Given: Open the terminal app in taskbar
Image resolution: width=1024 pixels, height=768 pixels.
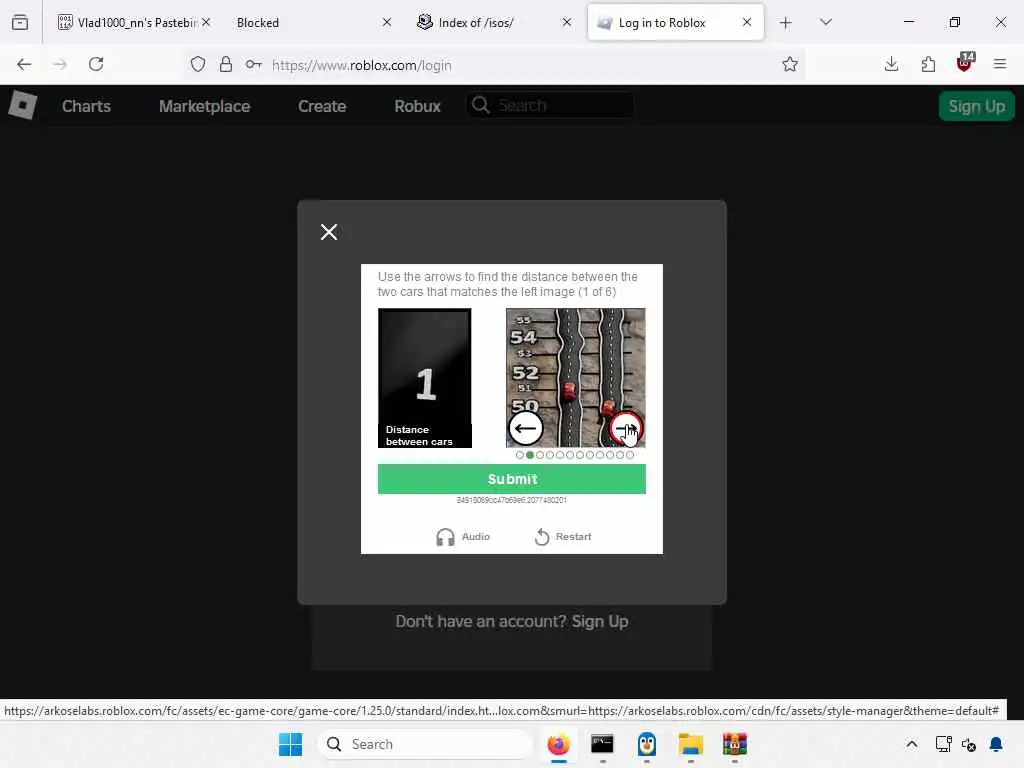Looking at the screenshot, I should (602, 744).
